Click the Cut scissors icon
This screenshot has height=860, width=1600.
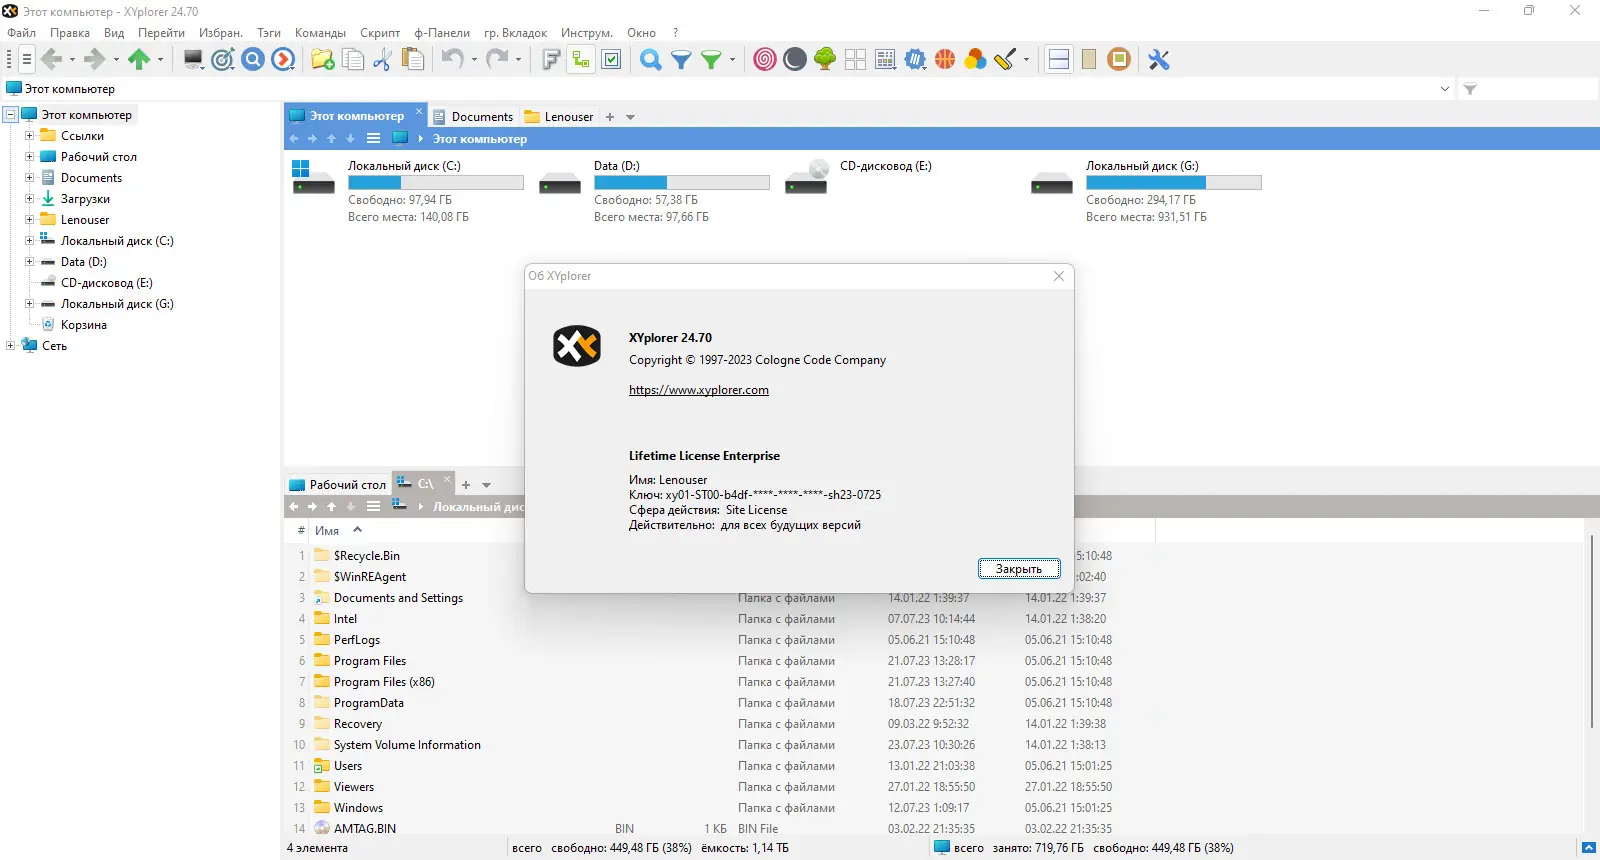(x=382, y=60)
